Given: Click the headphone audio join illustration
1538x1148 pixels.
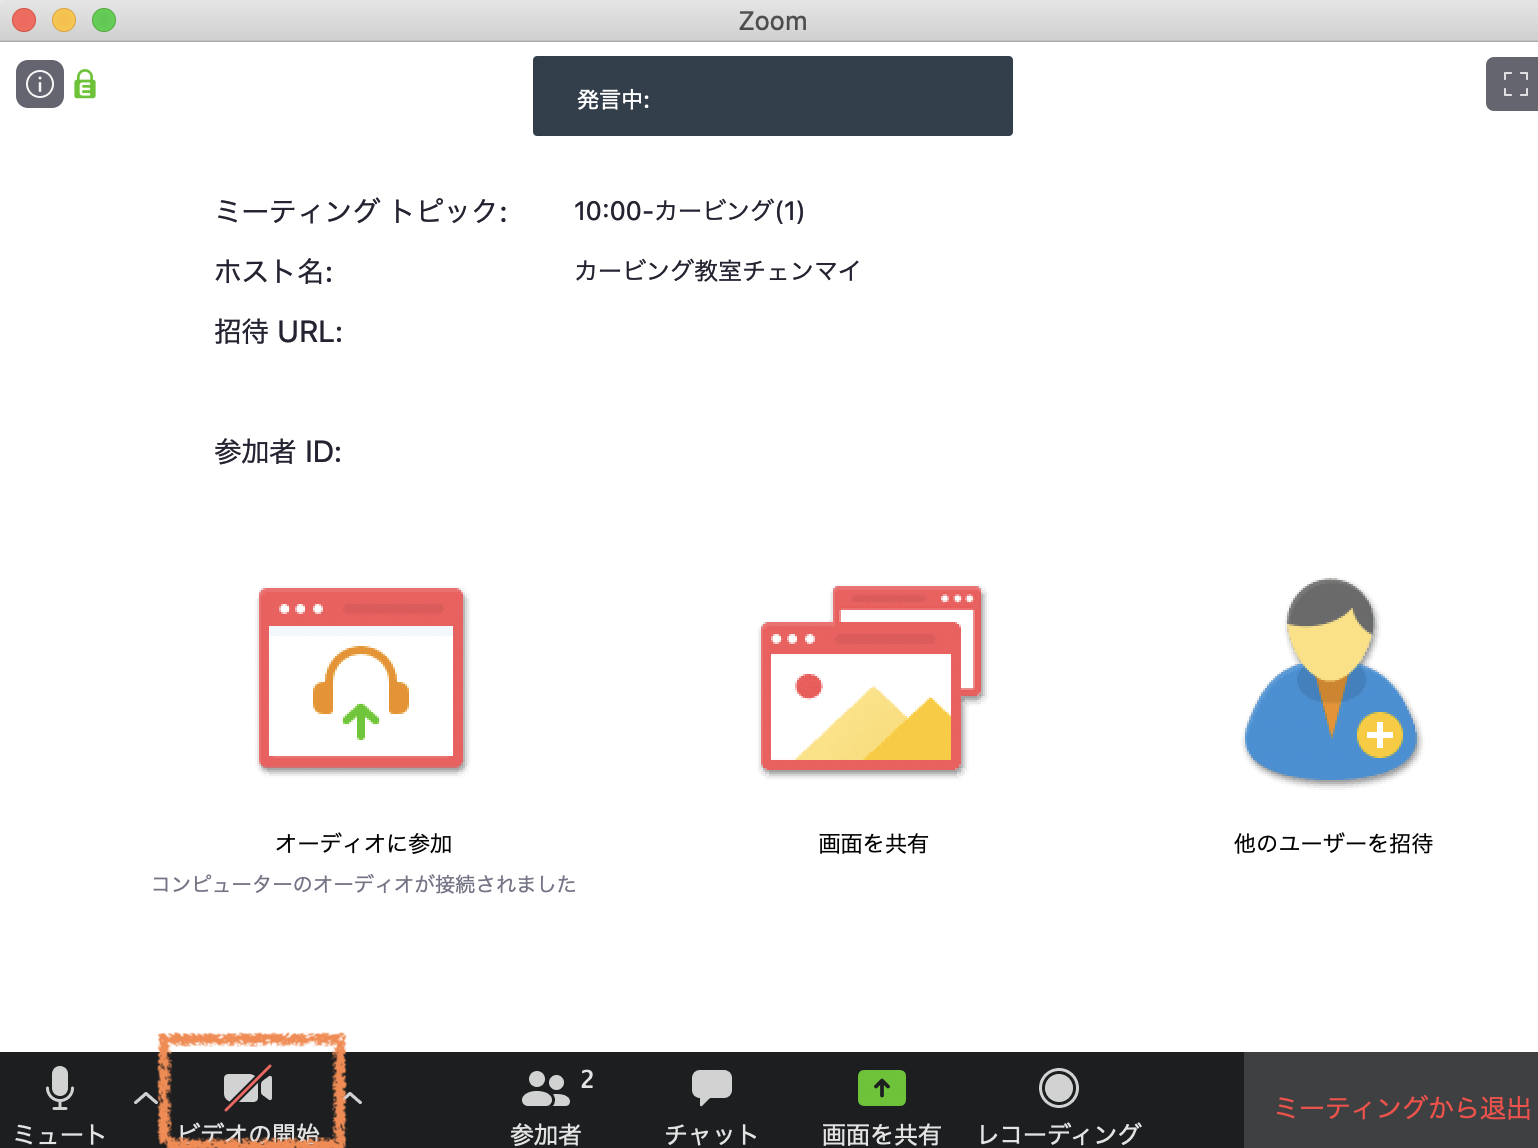Looking at the screenshot, I should (361, 678).
